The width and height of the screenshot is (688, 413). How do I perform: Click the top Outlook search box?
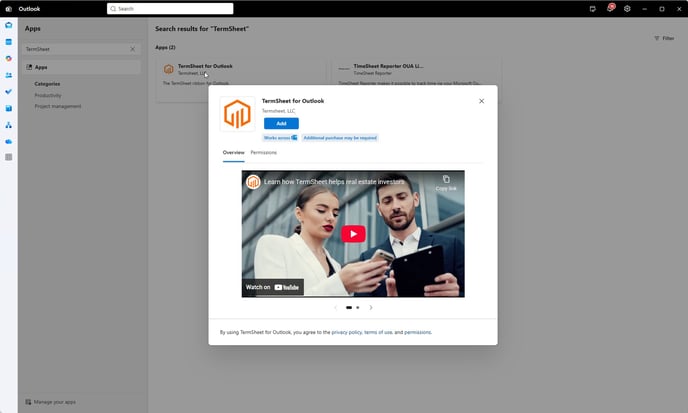click(x=170, y=9)
